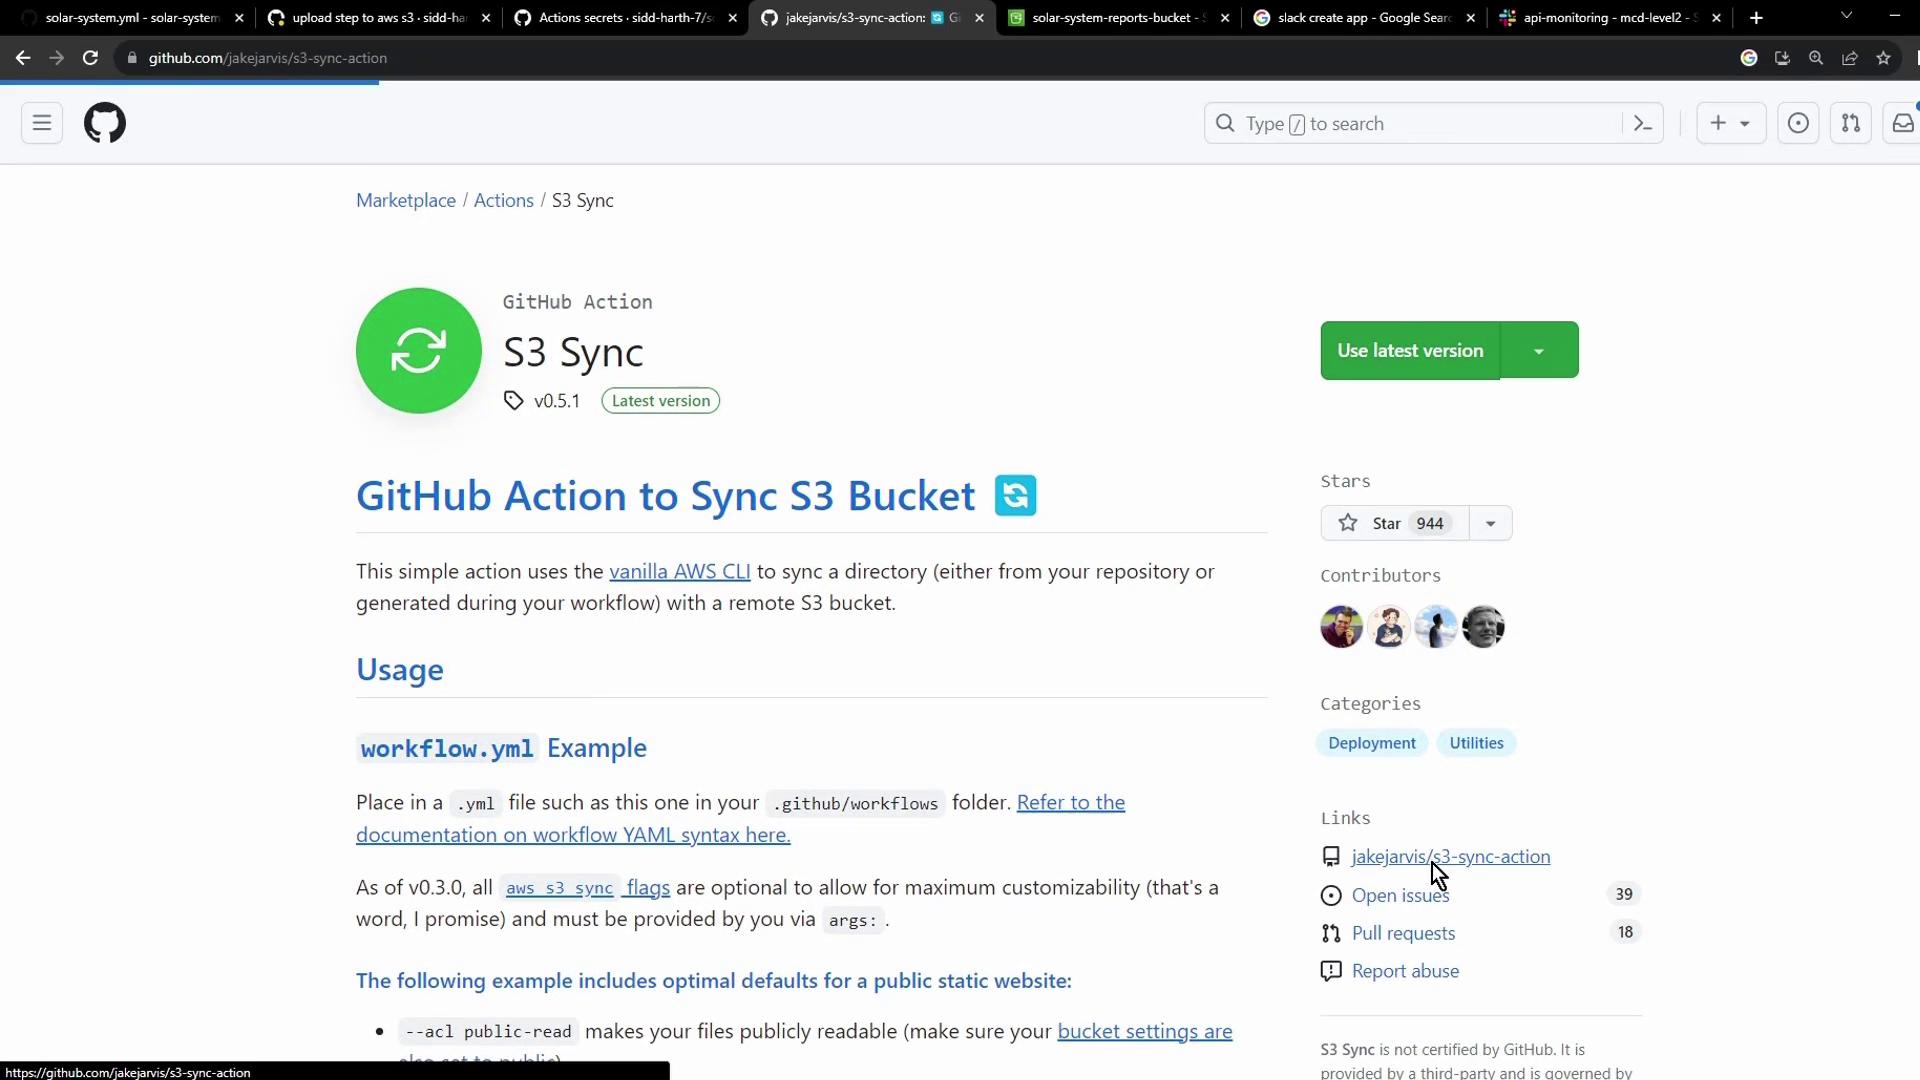Image resolution: width=1920 pixels, height=1080 pixels.
Task: Open first contributor avatar
Action: coord(1341,627)
